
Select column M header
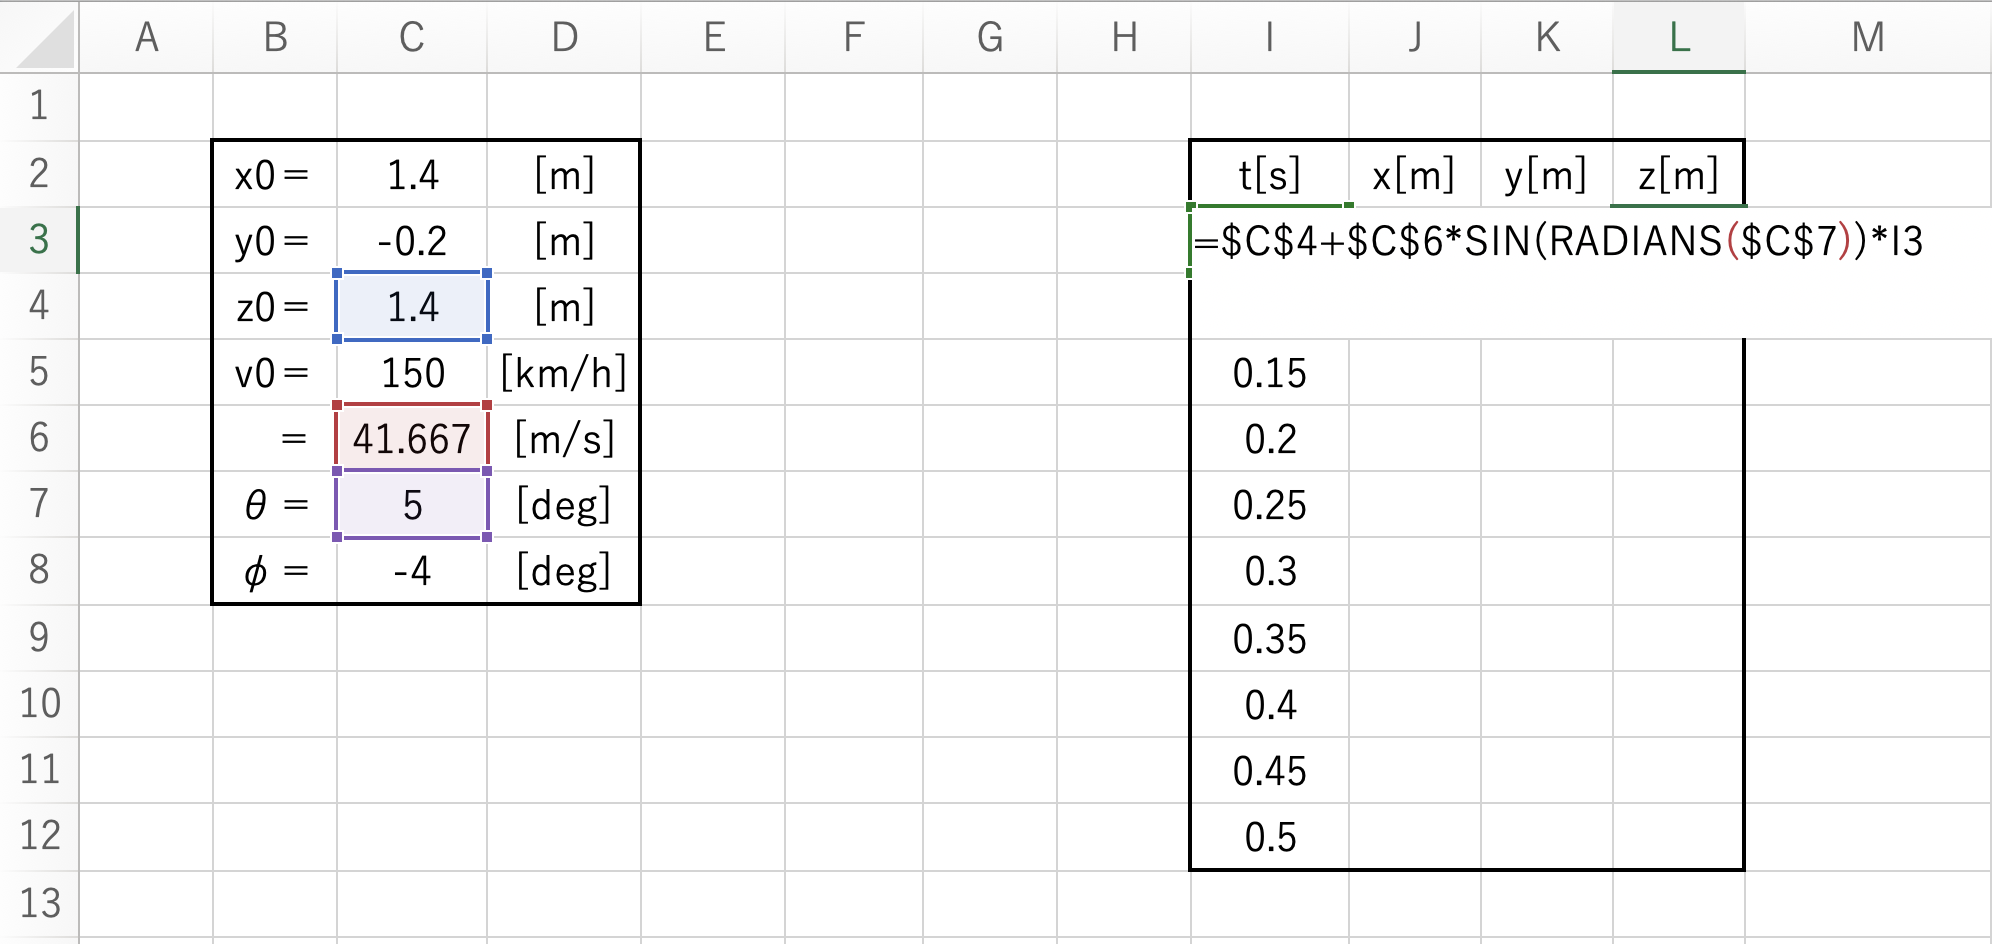(x=1868, y=37)
